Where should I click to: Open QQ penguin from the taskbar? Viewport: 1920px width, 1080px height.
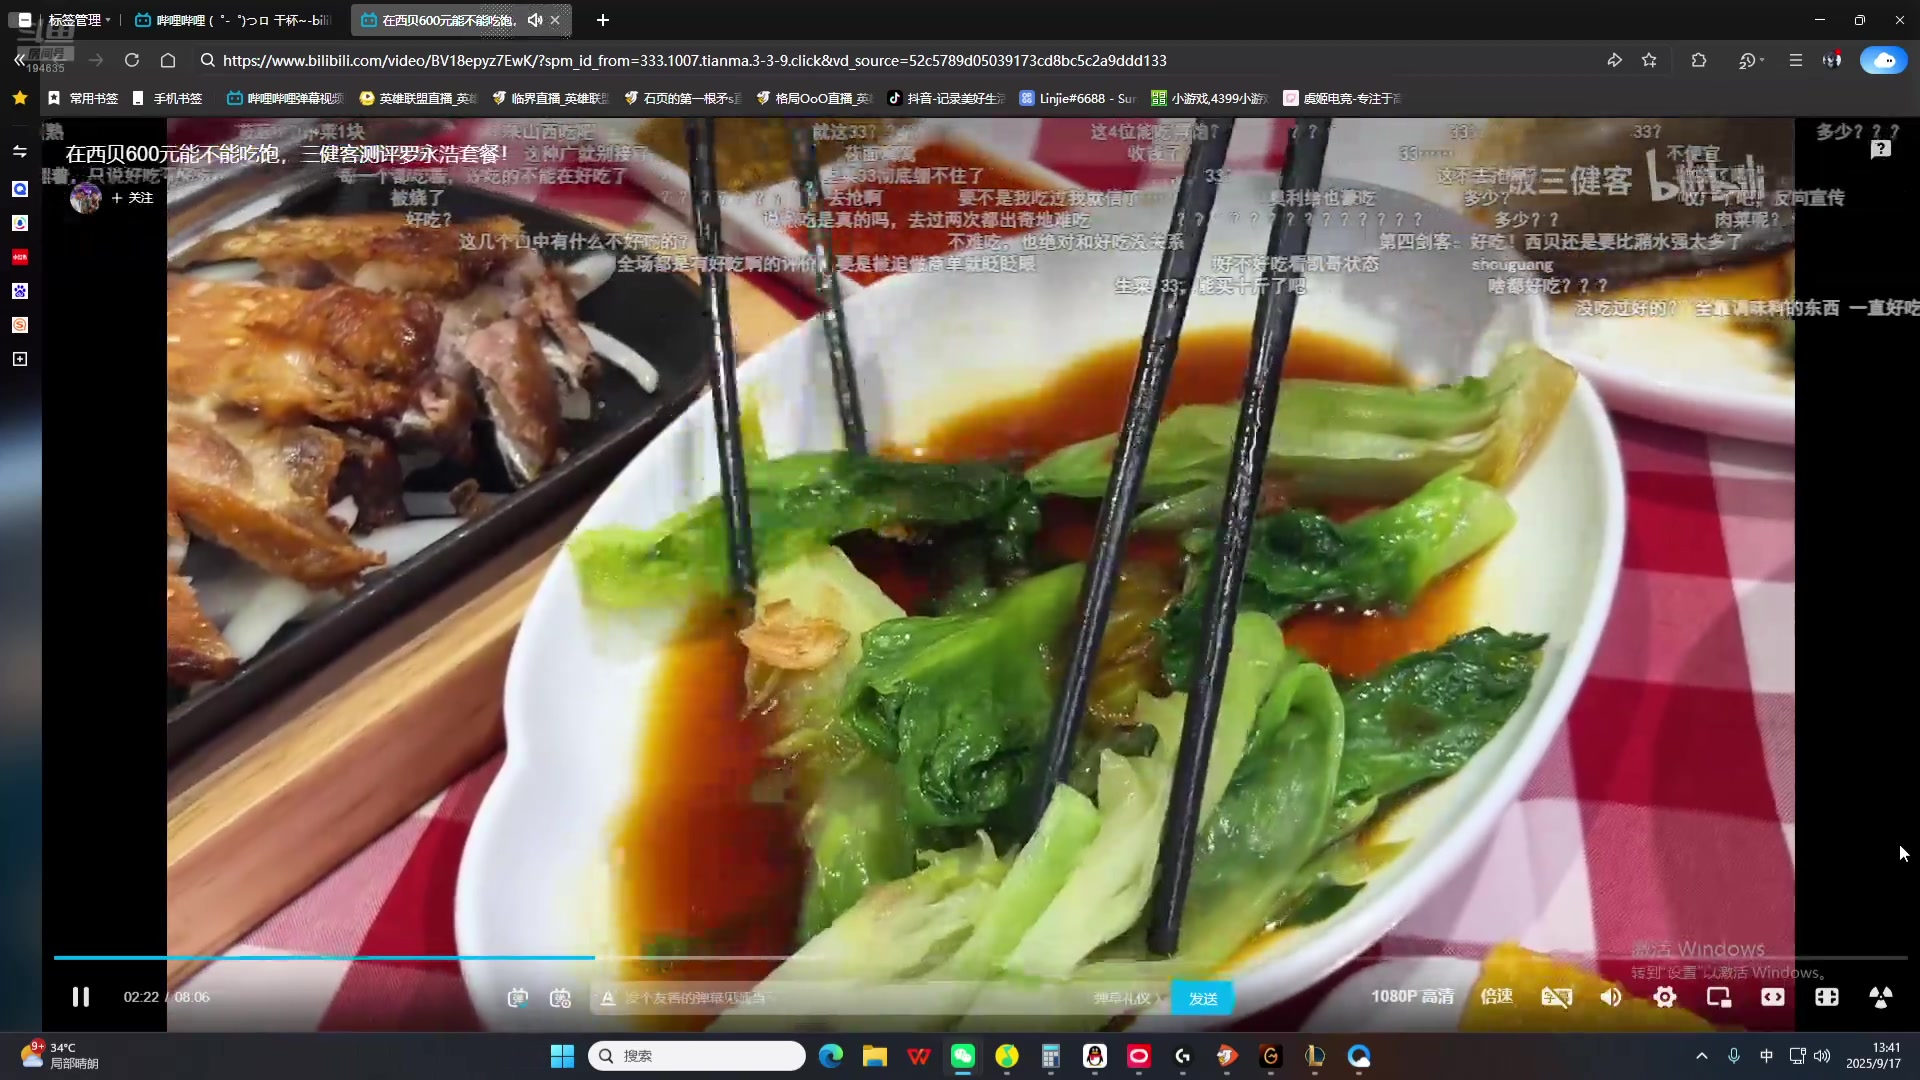[1094, 1056]
